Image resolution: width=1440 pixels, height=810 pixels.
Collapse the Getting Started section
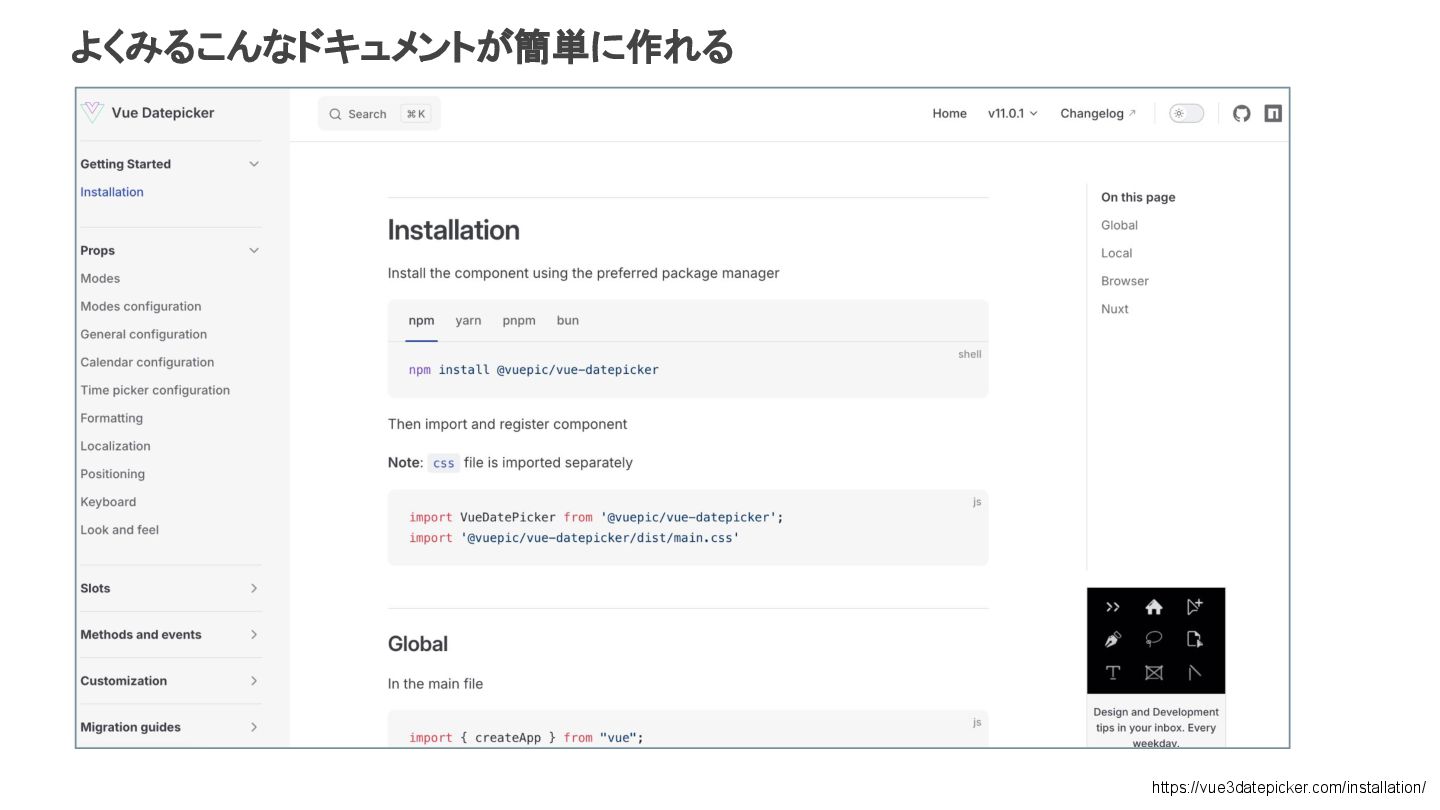tap(254, 164)
